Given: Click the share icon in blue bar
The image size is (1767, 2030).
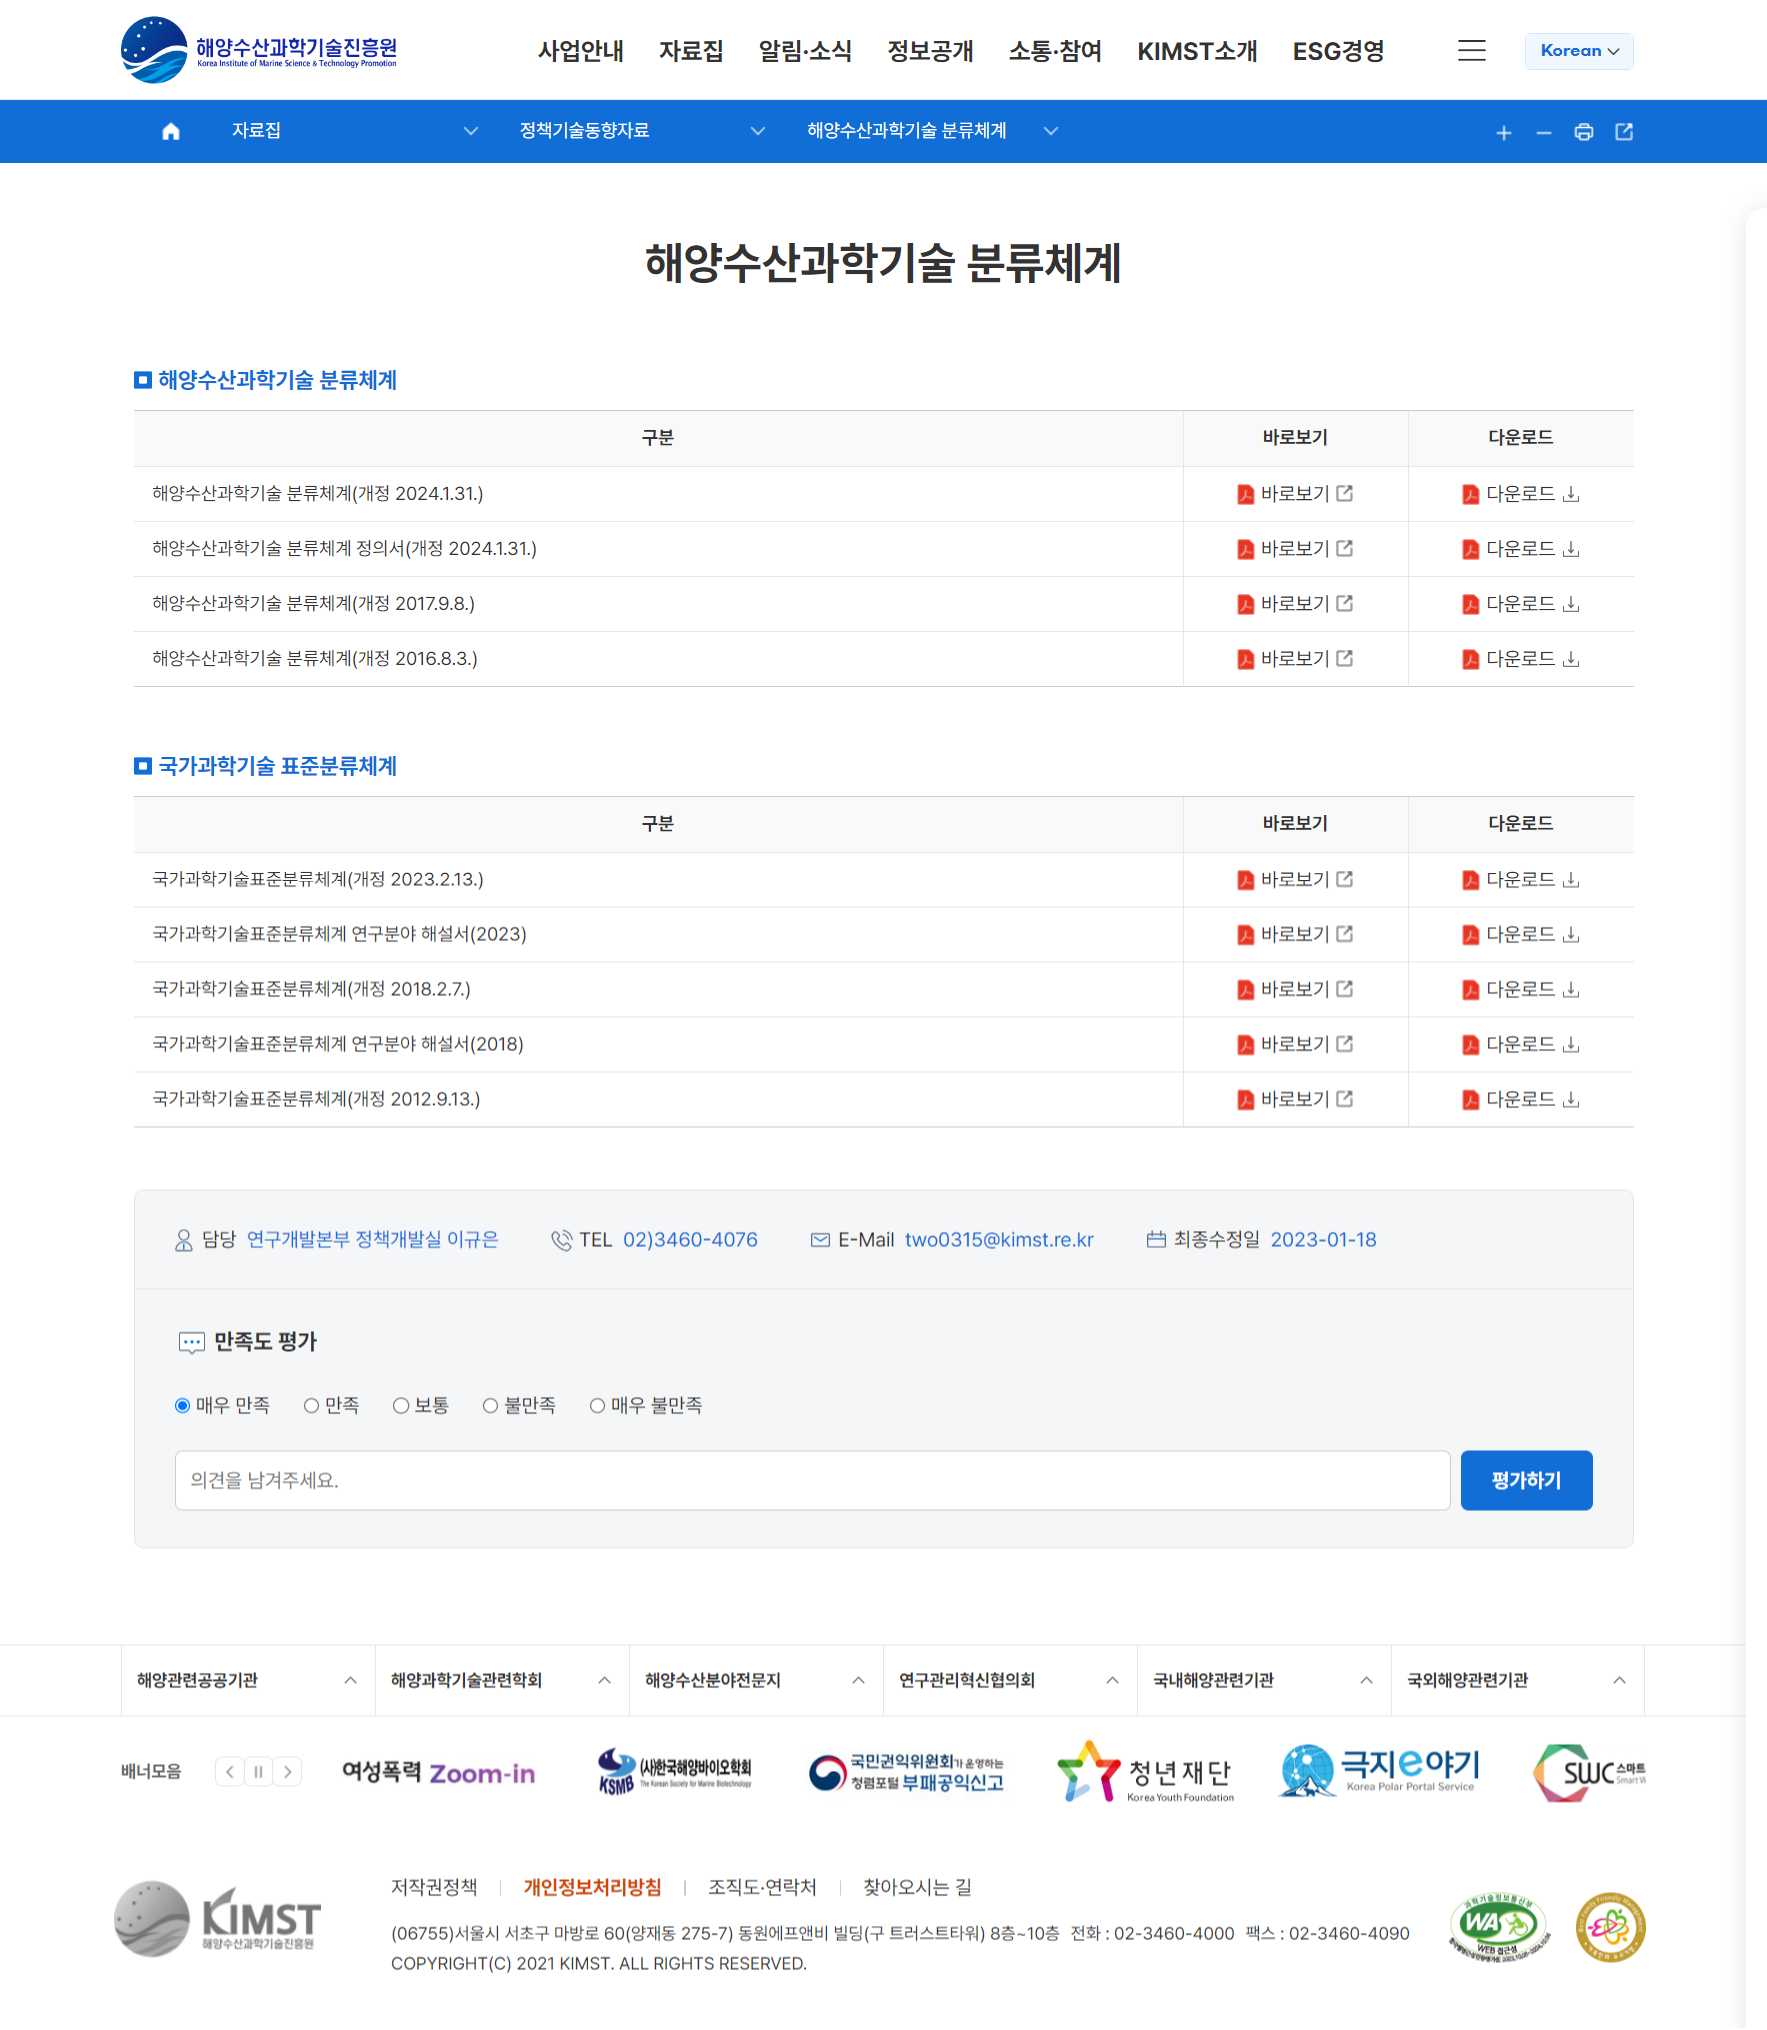Looking at the screenshot, I should coord(1624,132).
